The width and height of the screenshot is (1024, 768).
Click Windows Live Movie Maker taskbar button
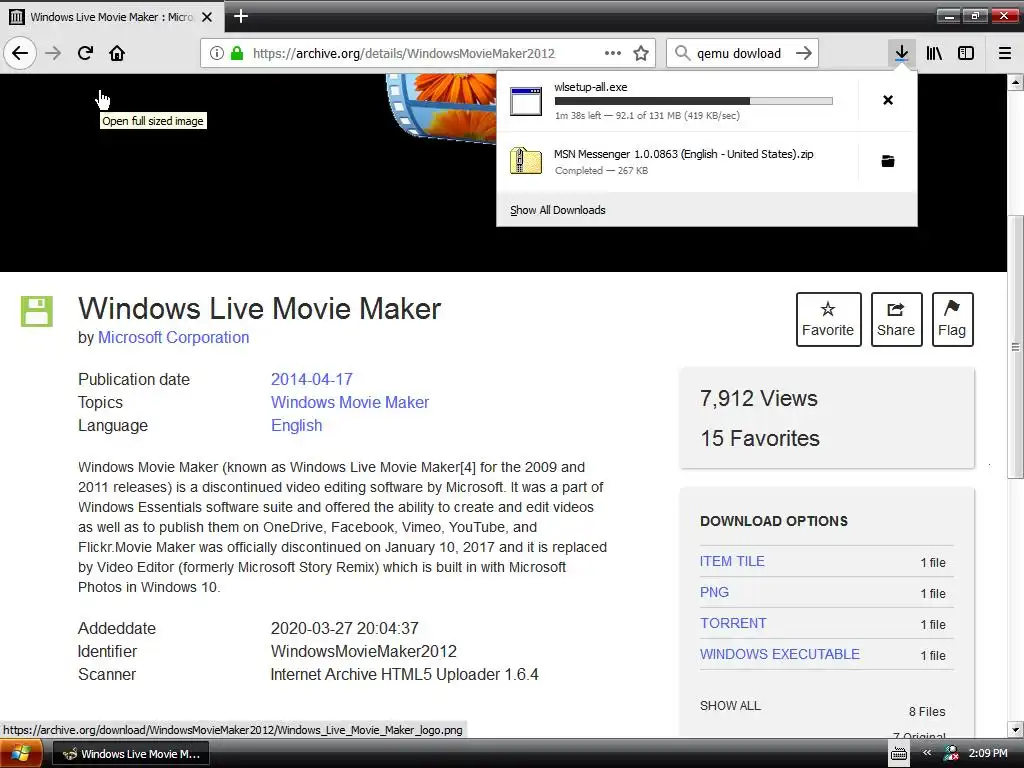point(131,754)
